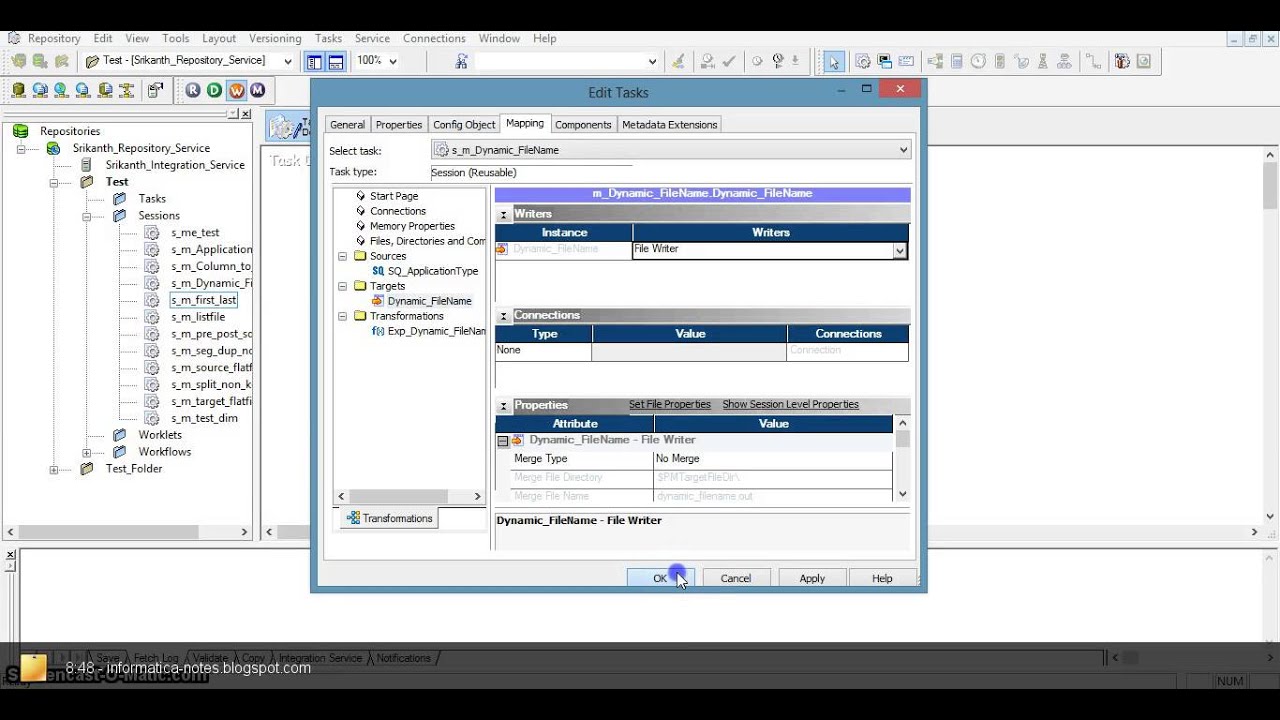Open the Workflow Monitor (M) tool
Viewport: 1280px width, 720px height.
(x=258, y=90)
